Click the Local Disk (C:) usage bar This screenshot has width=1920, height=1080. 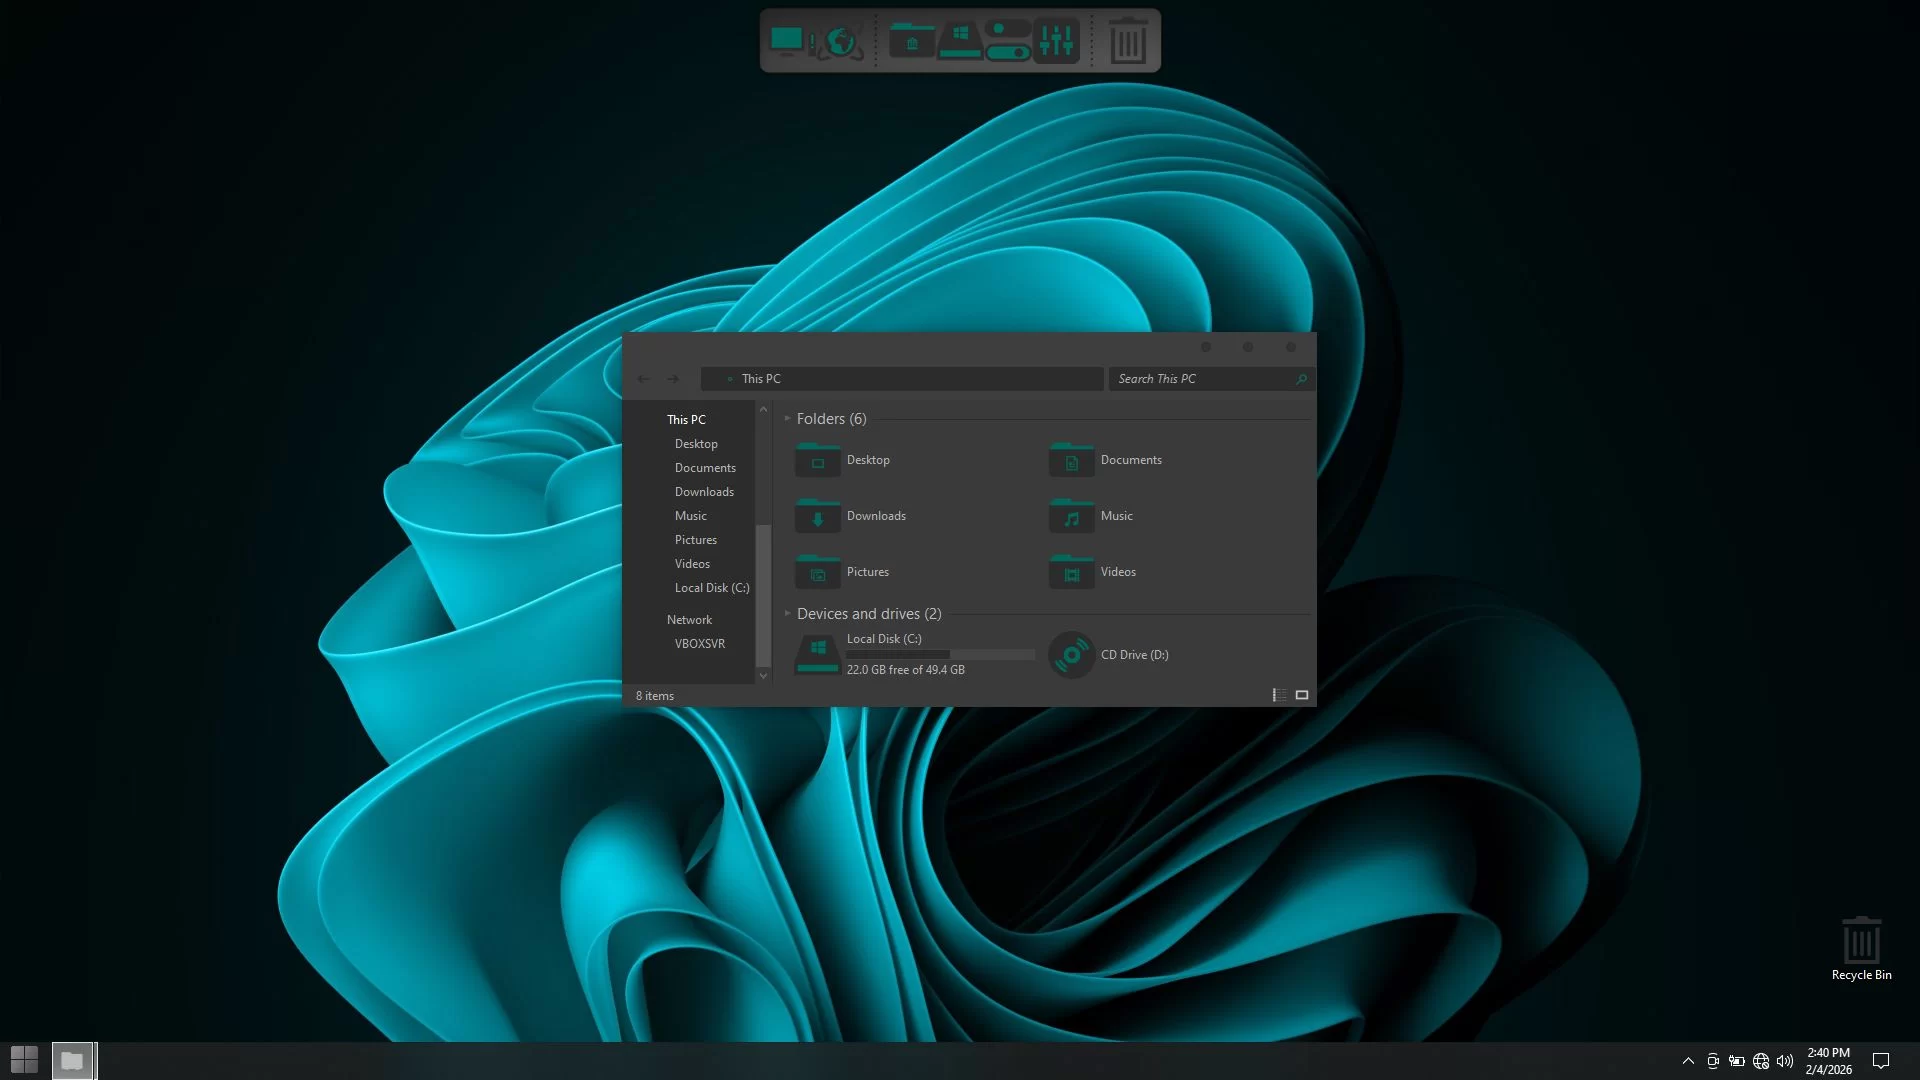pyautogui.click(x=940, y=655)
